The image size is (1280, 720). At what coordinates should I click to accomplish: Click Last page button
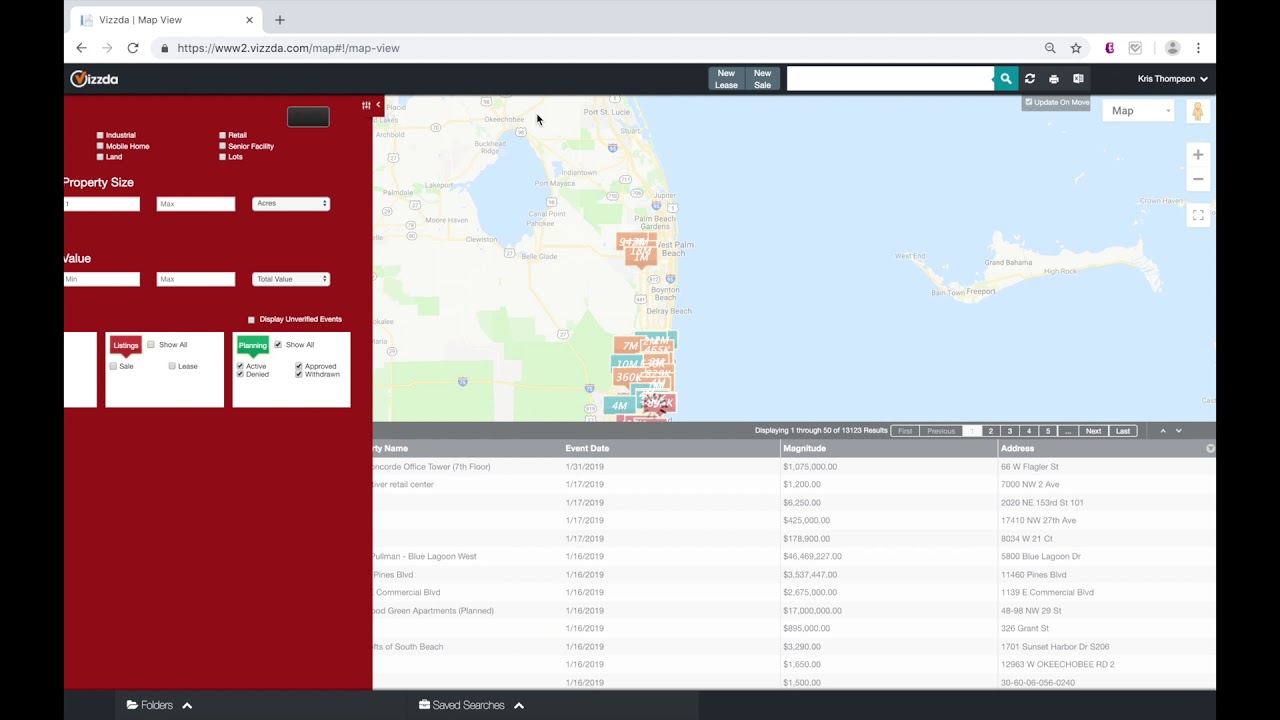pyautogui.click(x=1123, y=431)
